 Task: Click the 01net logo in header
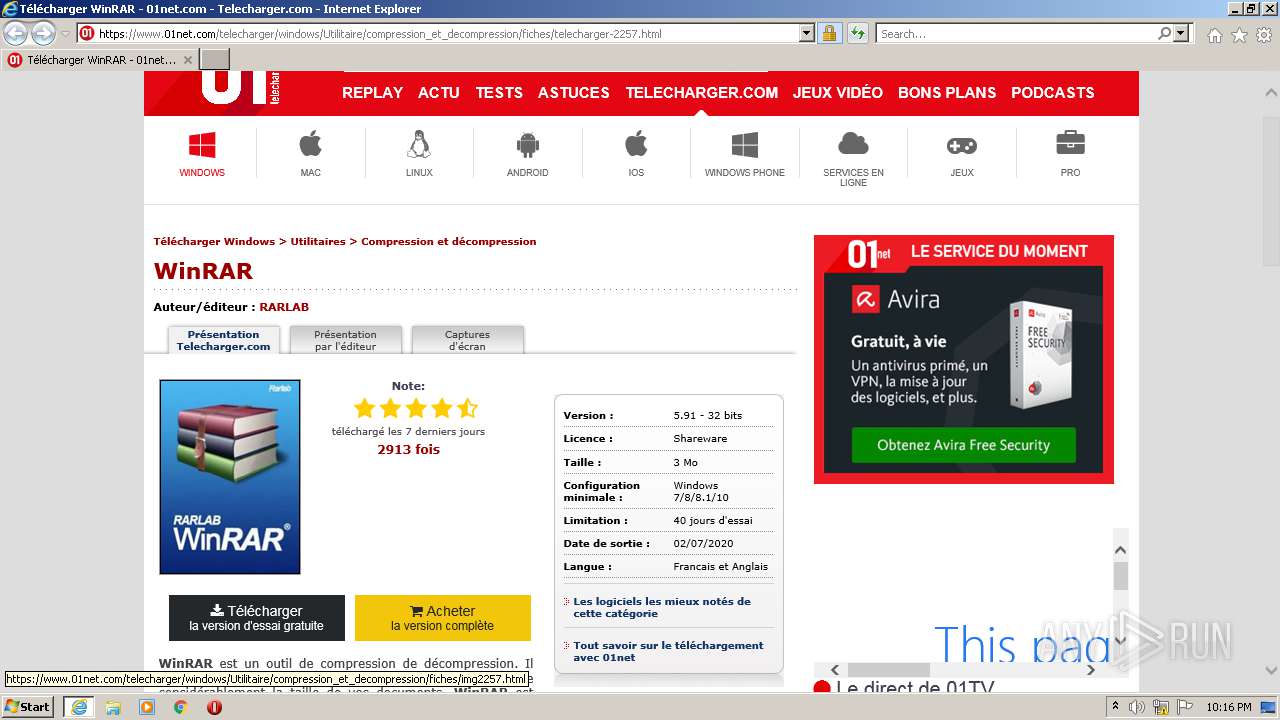(240, 86)
